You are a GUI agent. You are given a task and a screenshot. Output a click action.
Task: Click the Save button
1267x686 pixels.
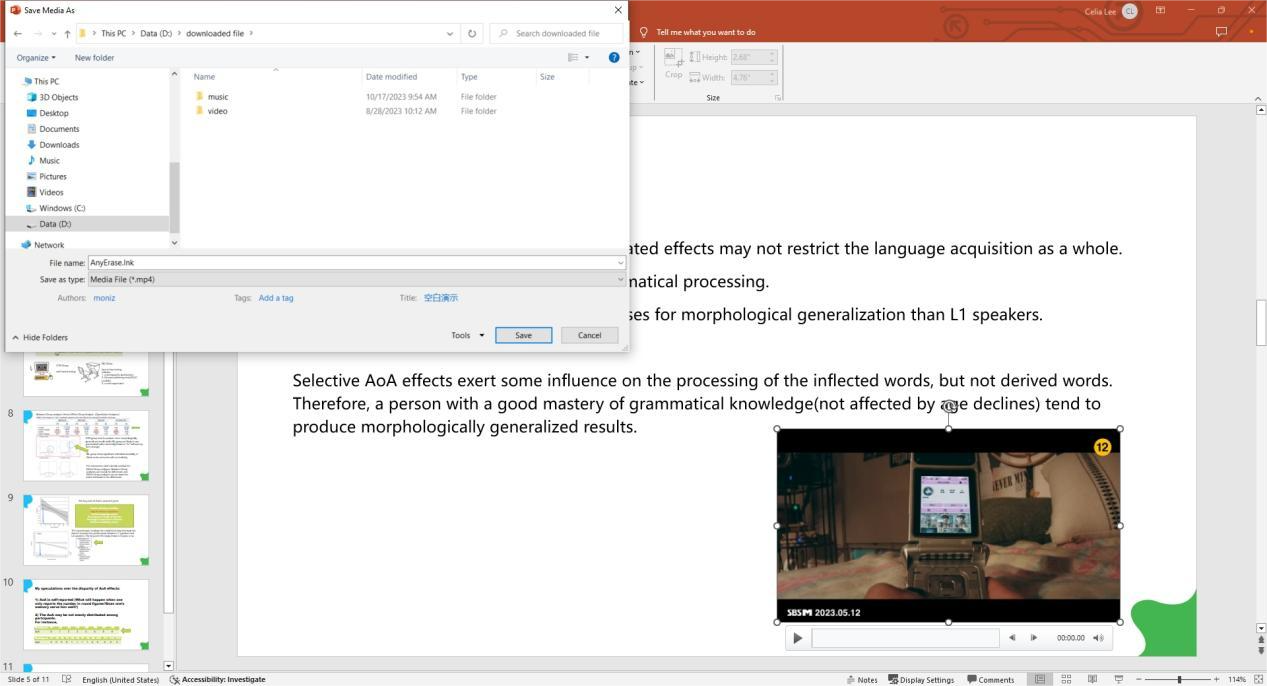click(x=523, y=335)
